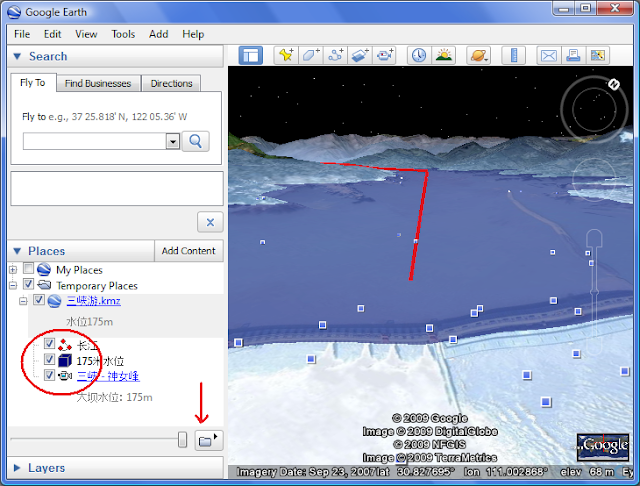Open the Edit menu
This screenshot has width=640, height=486.
click(x=53, y=34)
